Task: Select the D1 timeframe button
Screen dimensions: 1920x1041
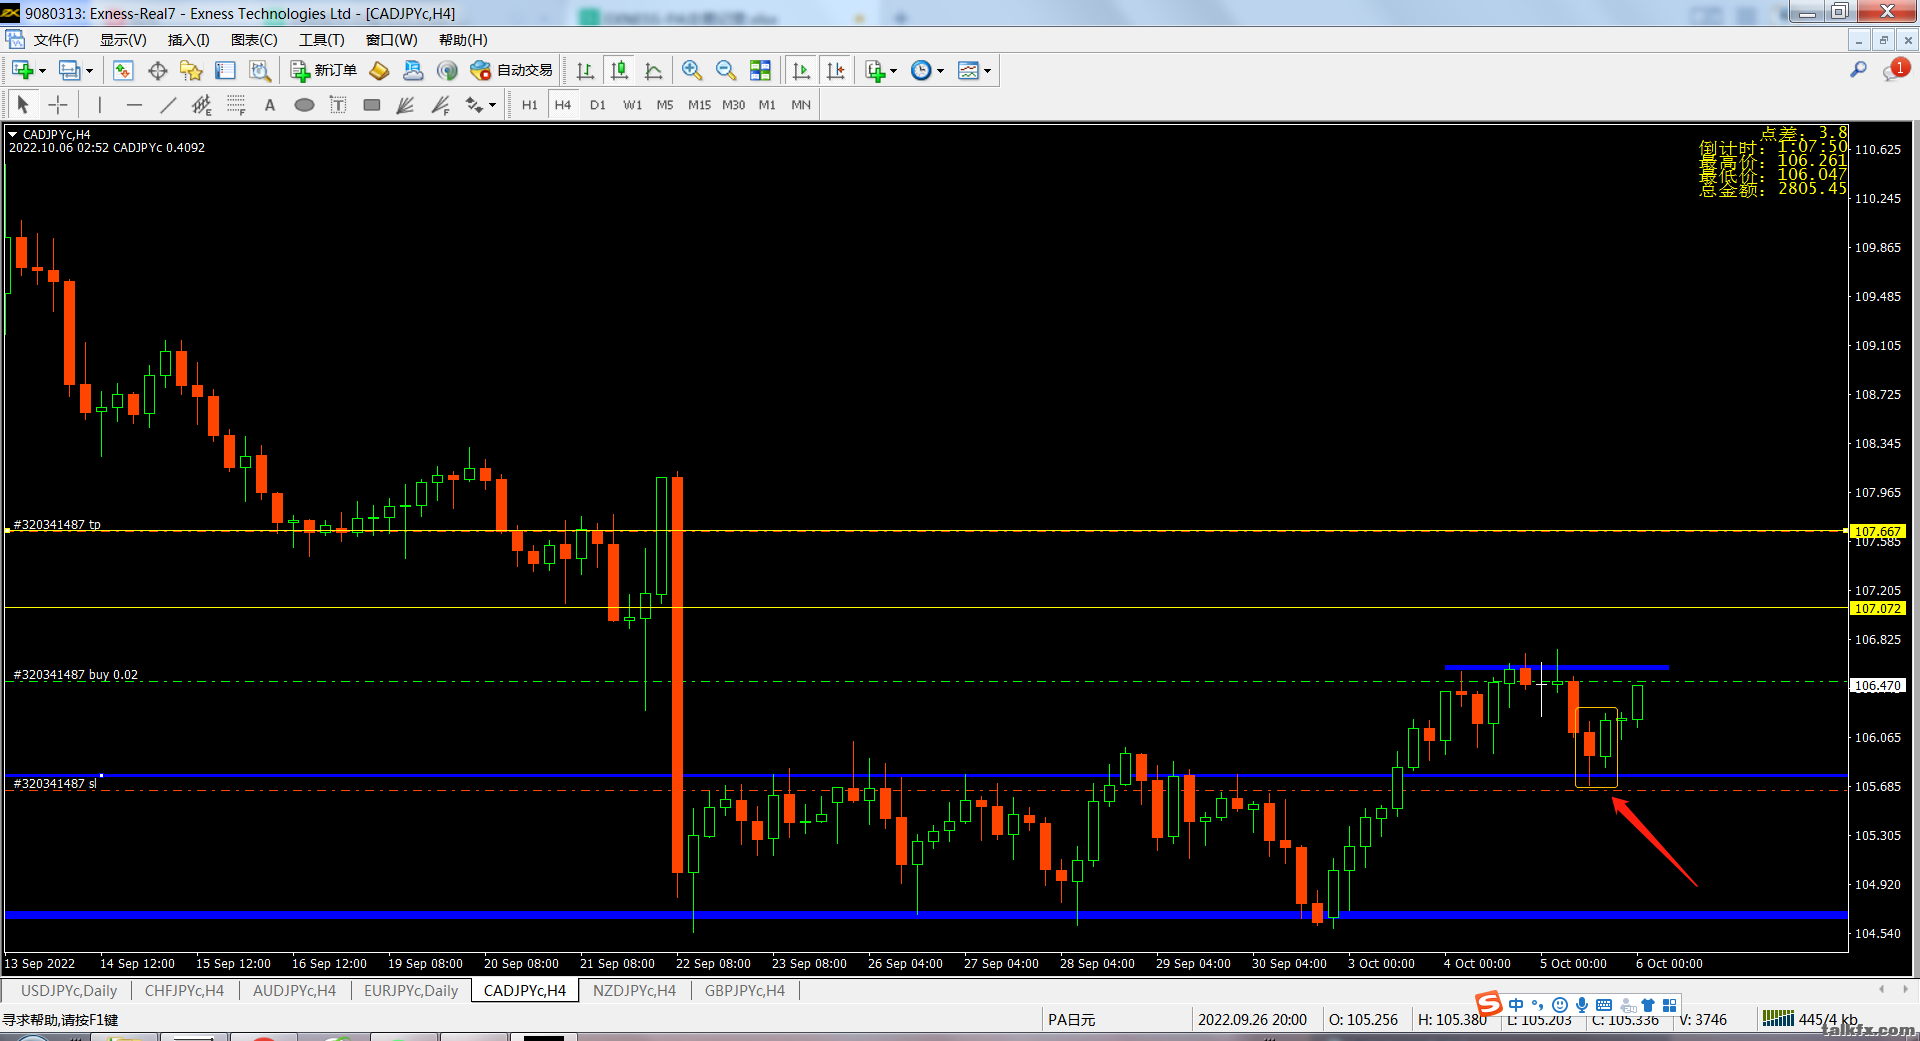Action: (597, 104)
